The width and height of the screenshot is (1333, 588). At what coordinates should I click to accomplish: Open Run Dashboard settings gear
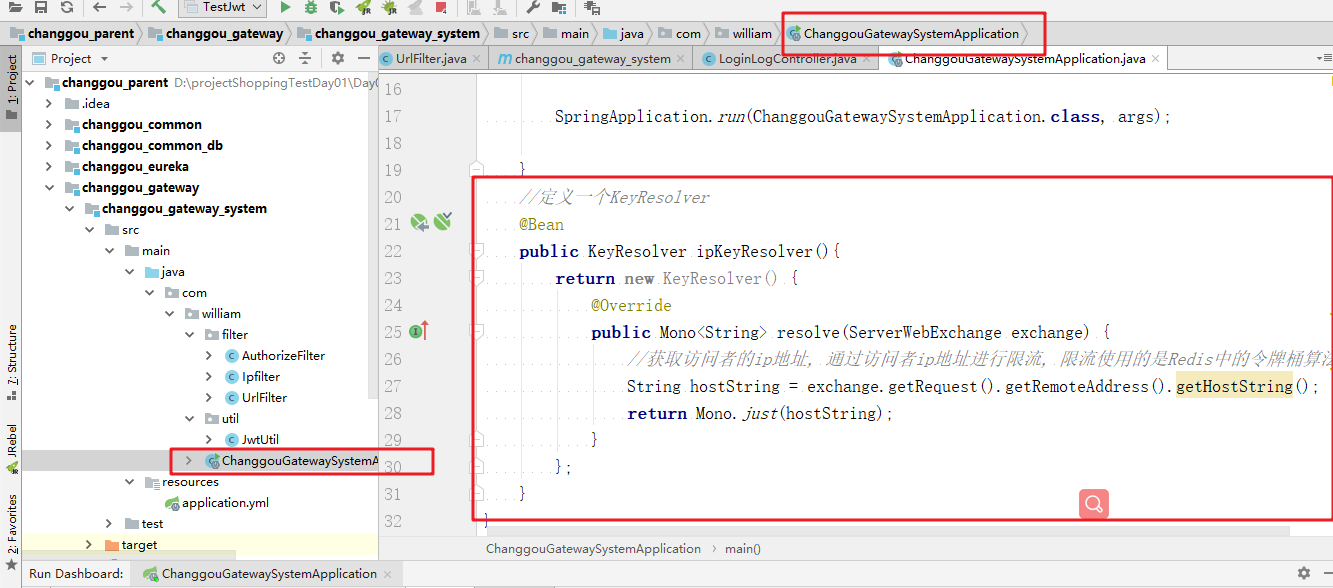[x=1303, y=573]
